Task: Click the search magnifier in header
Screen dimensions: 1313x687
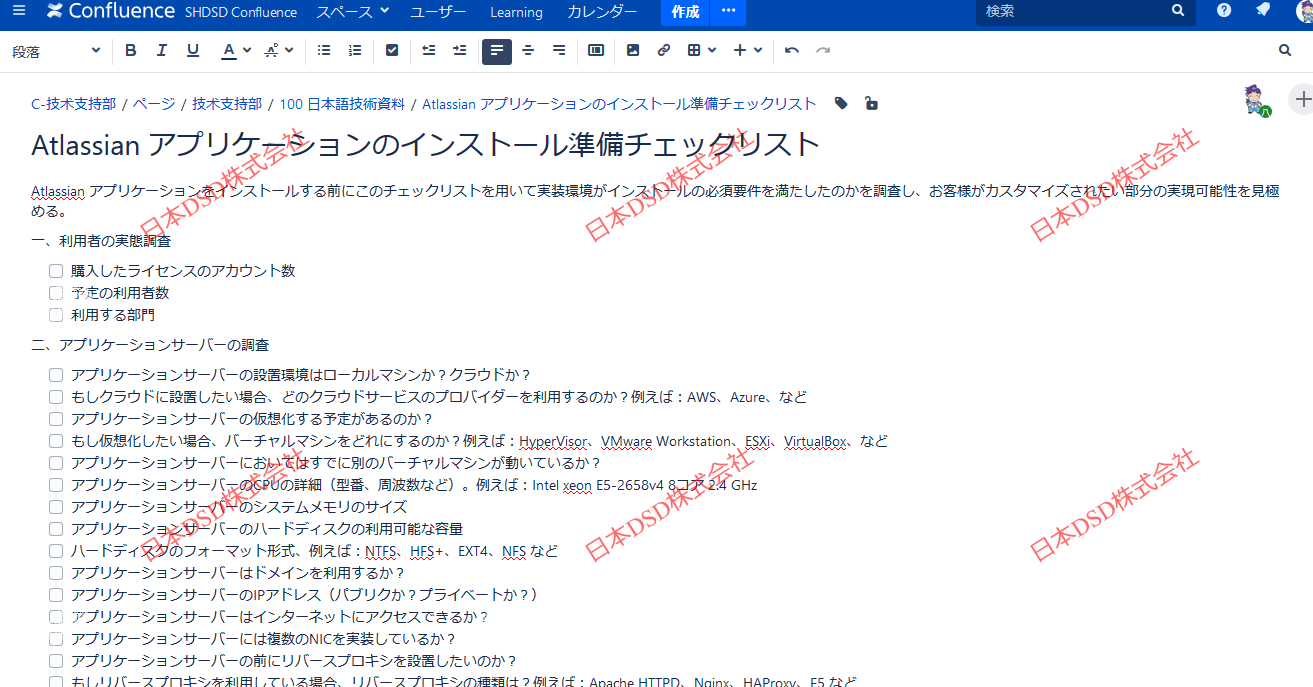Action: pyautogui.click(x=1178, y=11)
